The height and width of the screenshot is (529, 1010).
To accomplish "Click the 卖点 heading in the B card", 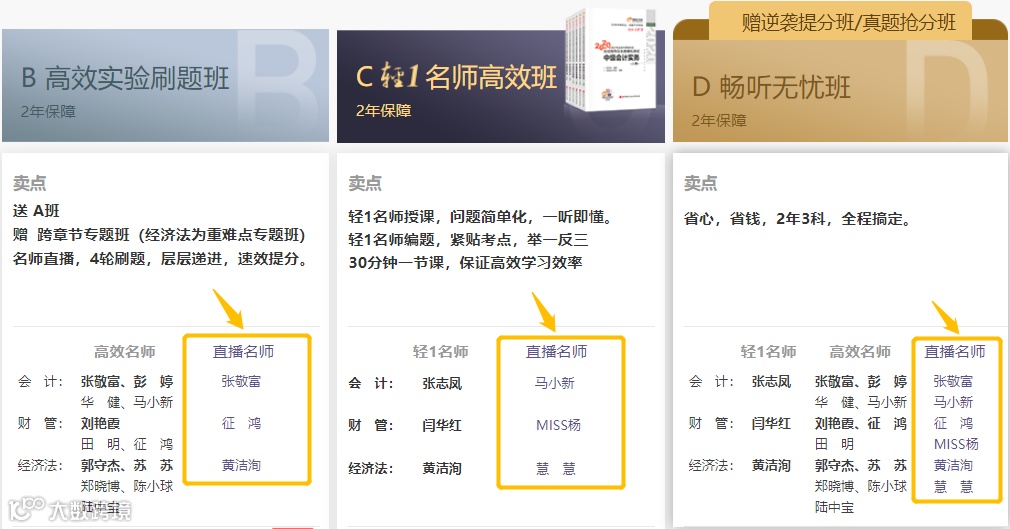I will tap(30, 184).
